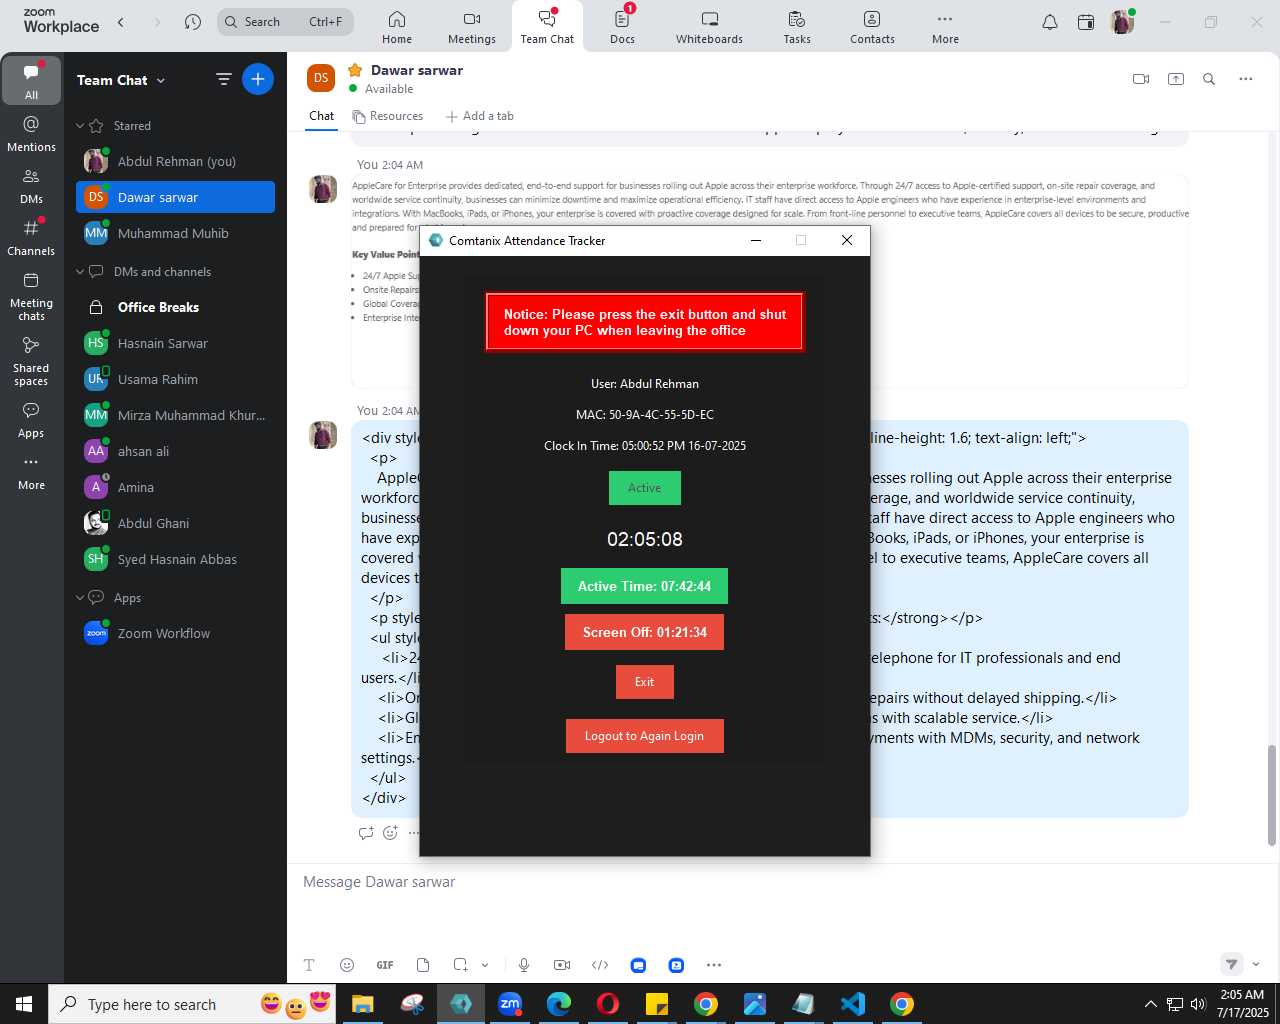Open the emoji picker

pos(347,965)
